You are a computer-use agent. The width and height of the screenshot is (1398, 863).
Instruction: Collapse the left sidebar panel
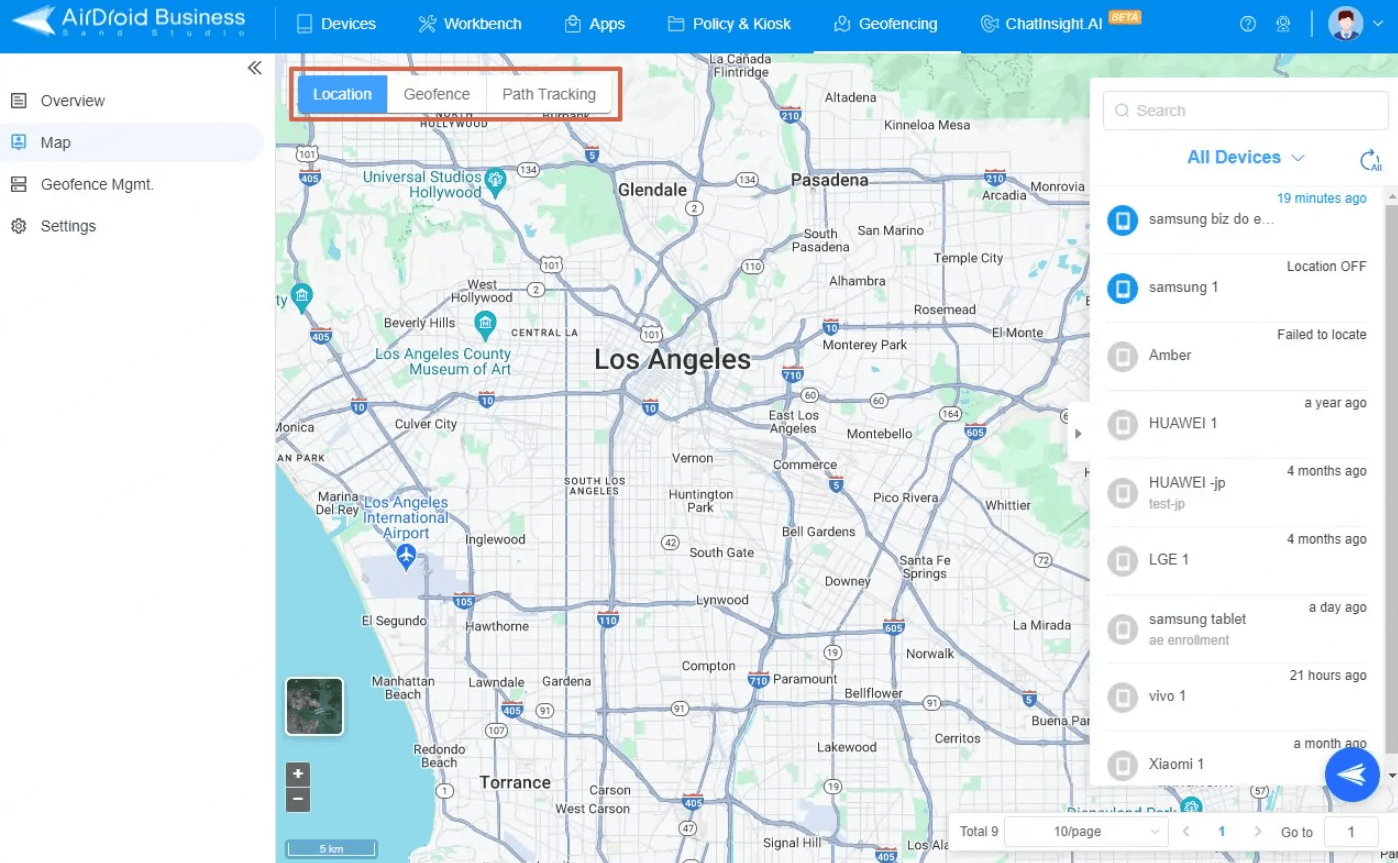pos(254,66)
